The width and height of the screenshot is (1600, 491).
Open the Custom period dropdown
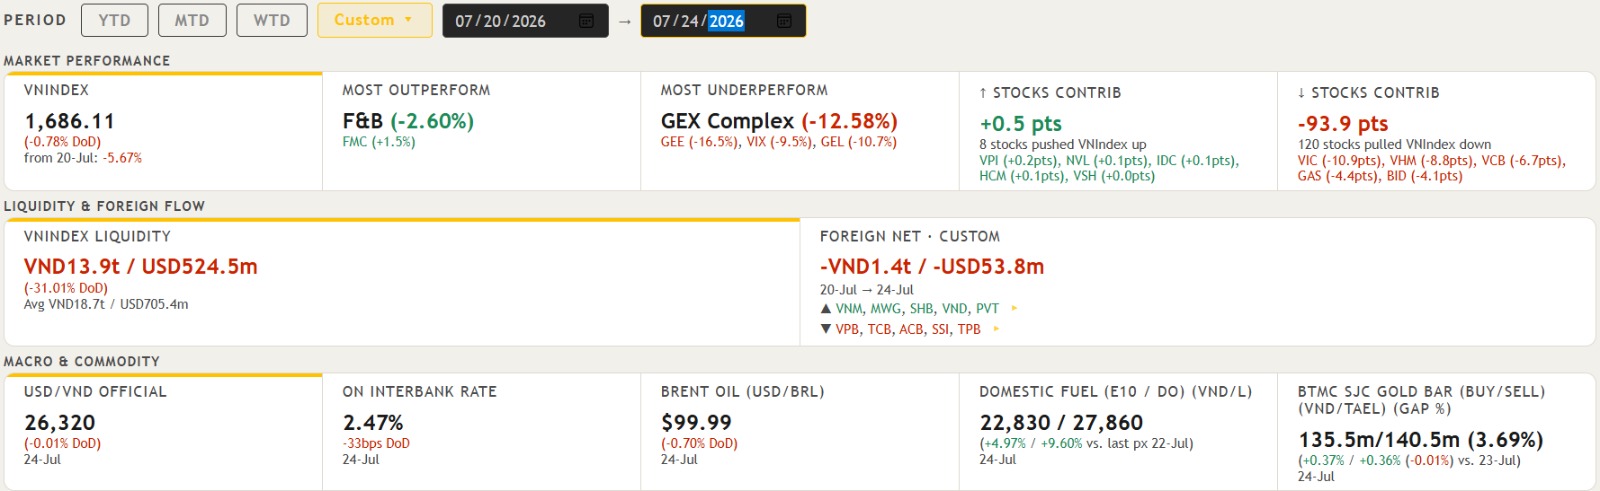(375, 20)
